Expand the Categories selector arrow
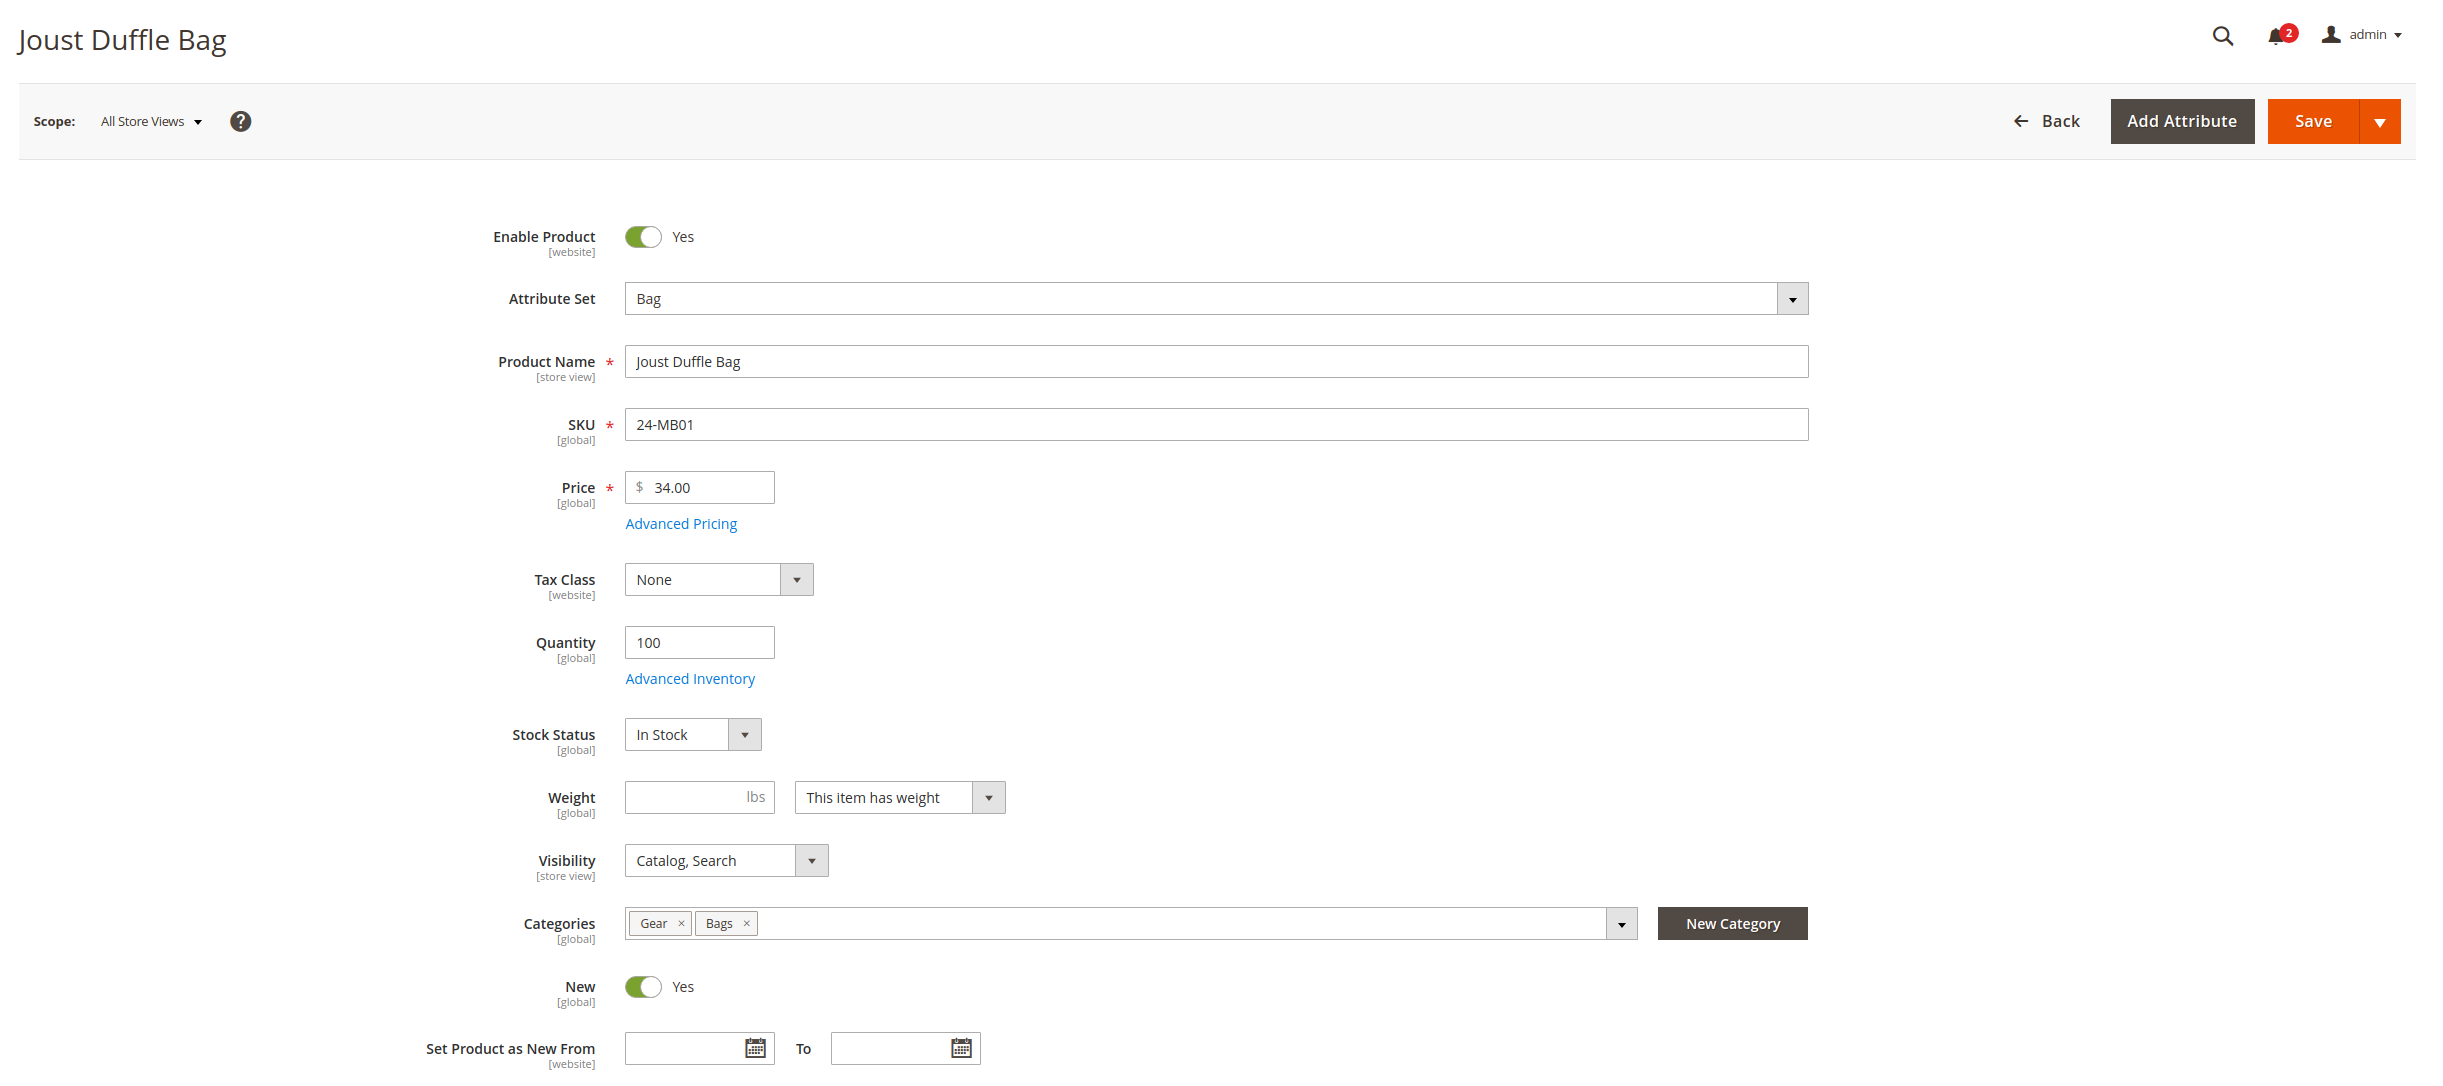This screenshot has height=1086, width=2443. pos(1621,924)
